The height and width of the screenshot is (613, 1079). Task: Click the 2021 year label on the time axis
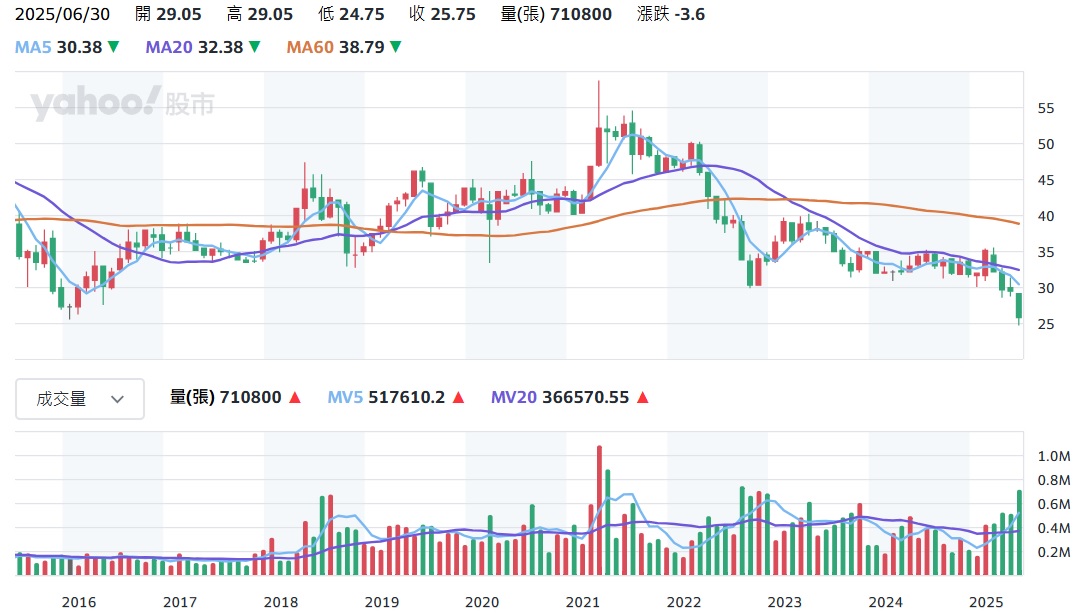click(x=583, y=602)
